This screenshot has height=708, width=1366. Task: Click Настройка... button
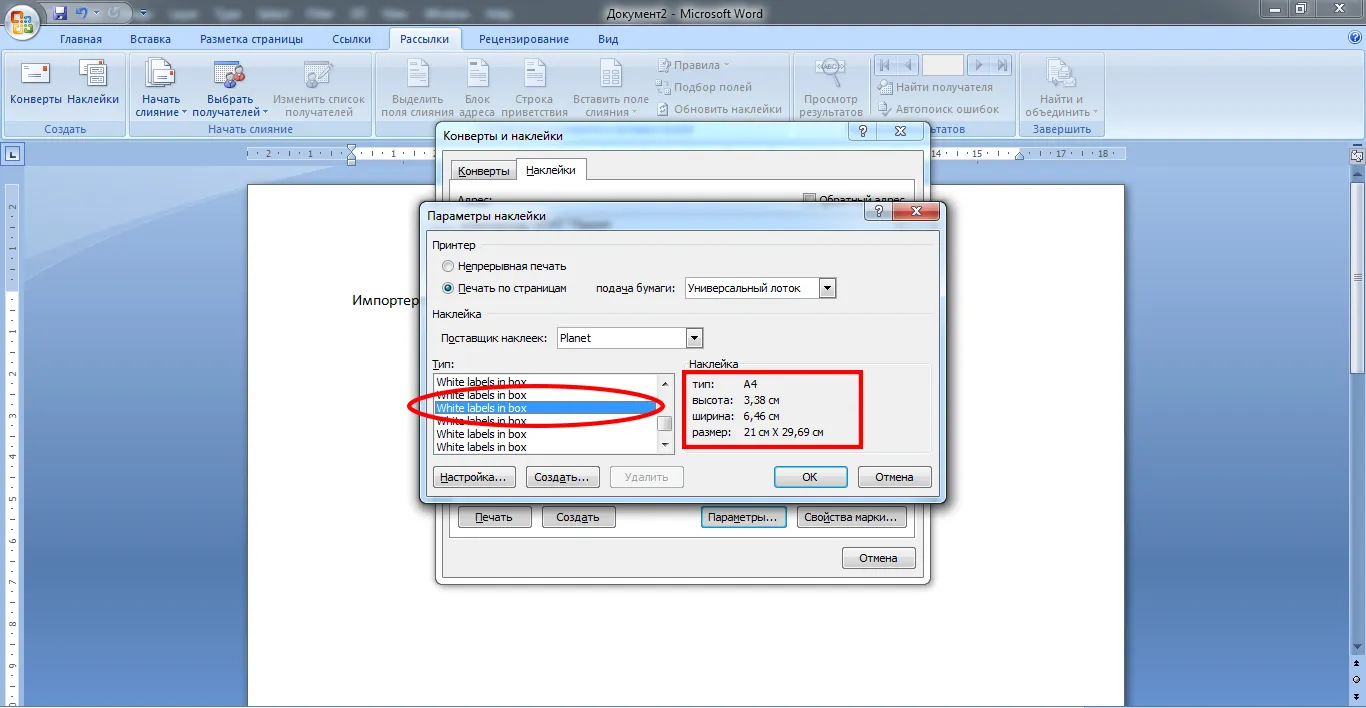click(x=475, y=477)
